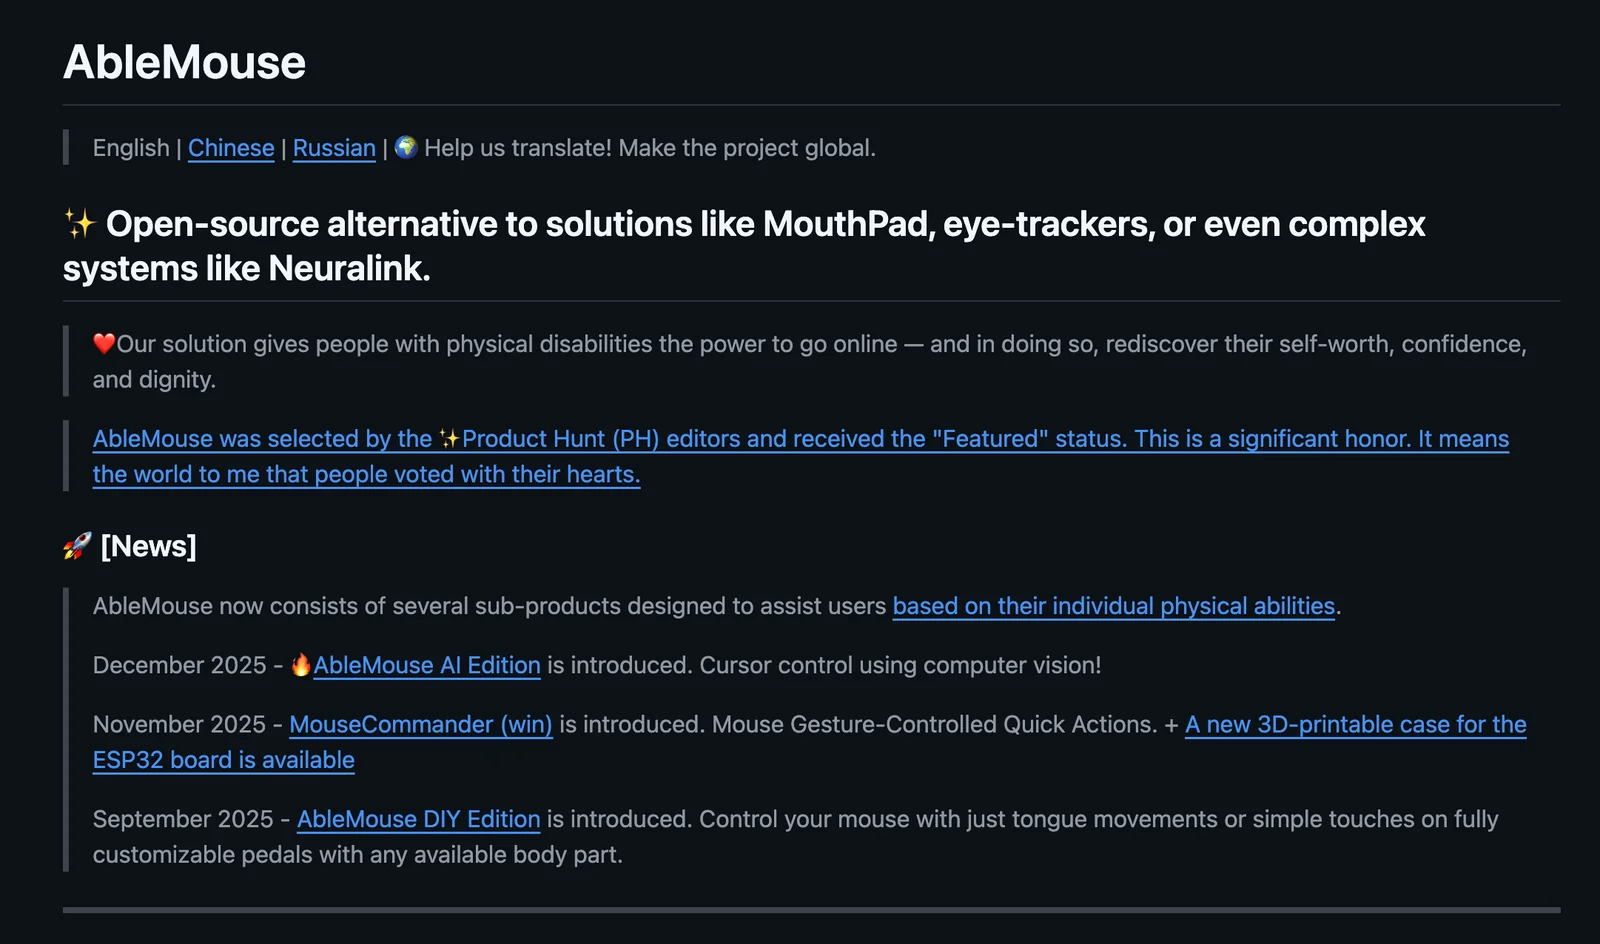Click the sparkles icon before Product Hunt
This screenshot has width=1600, height=944.
point(449,439)
